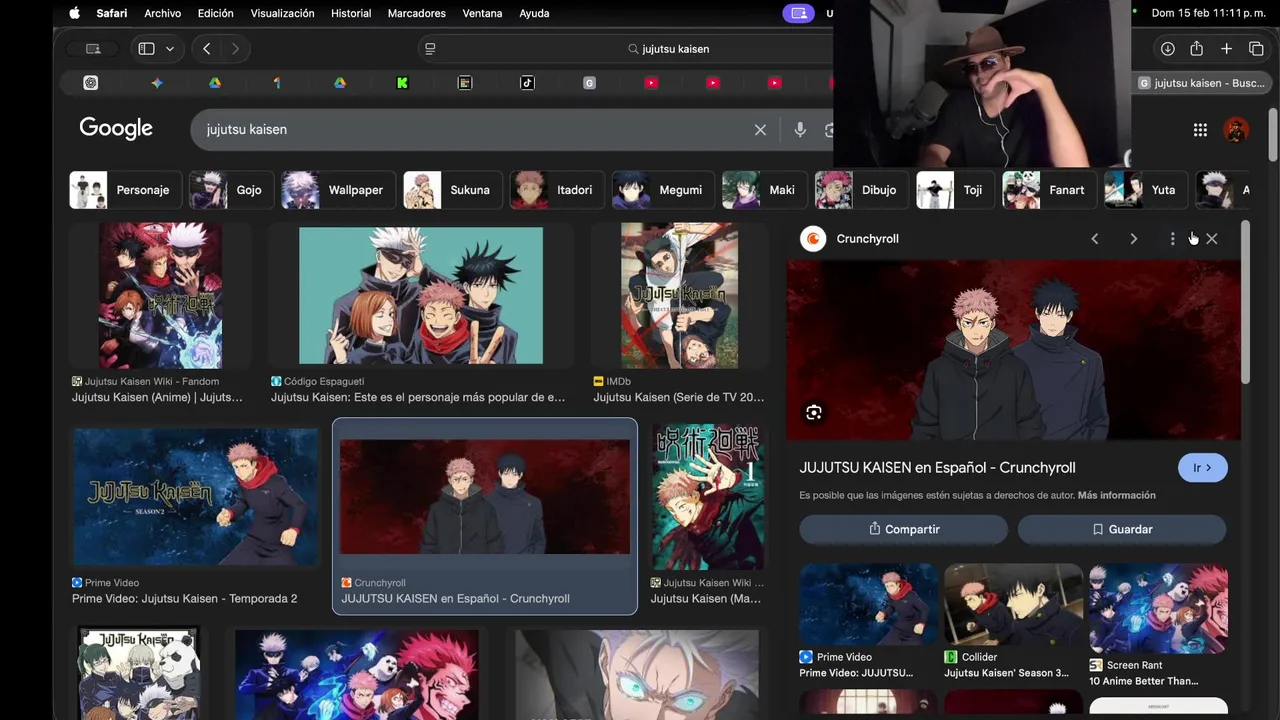The image size is (1280, 720).
Task: Switch to the Kick pinned tab
Action: point(402,83)
